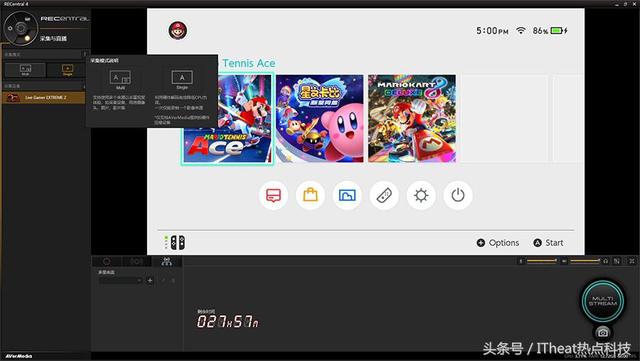Viewport: 640px width, 361px height.
Task: Click the snapshot camera button
Action: point(603,332)
